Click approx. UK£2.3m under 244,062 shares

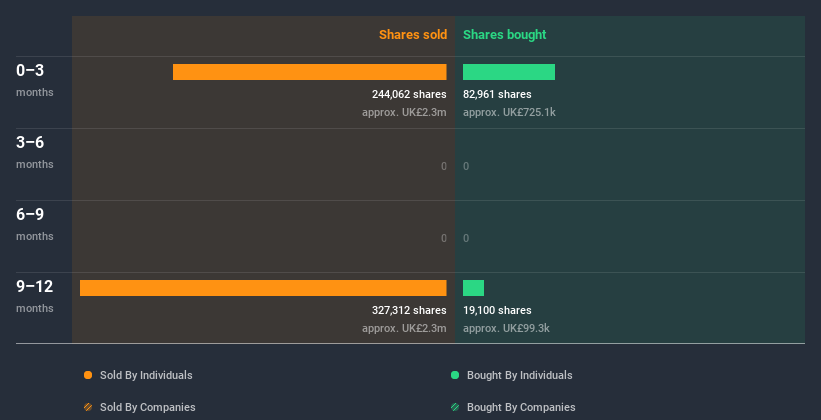404,112
